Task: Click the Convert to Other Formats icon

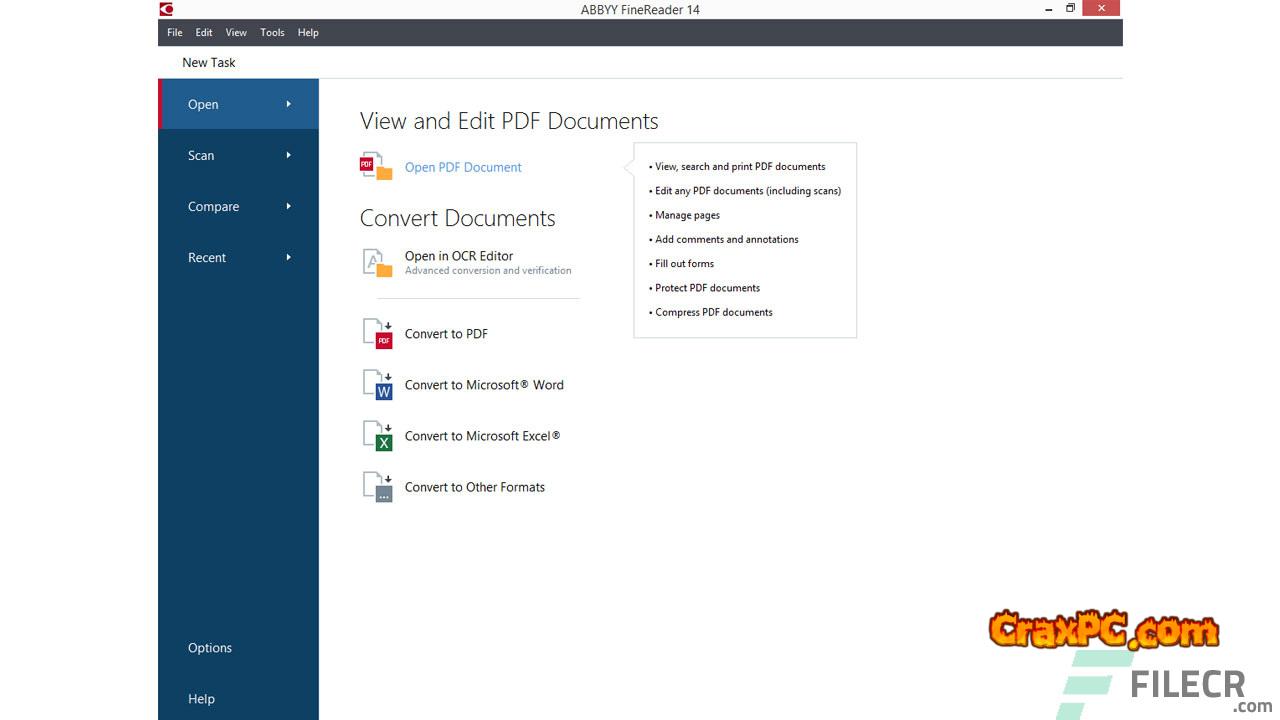Action: [x=377, y=487]
